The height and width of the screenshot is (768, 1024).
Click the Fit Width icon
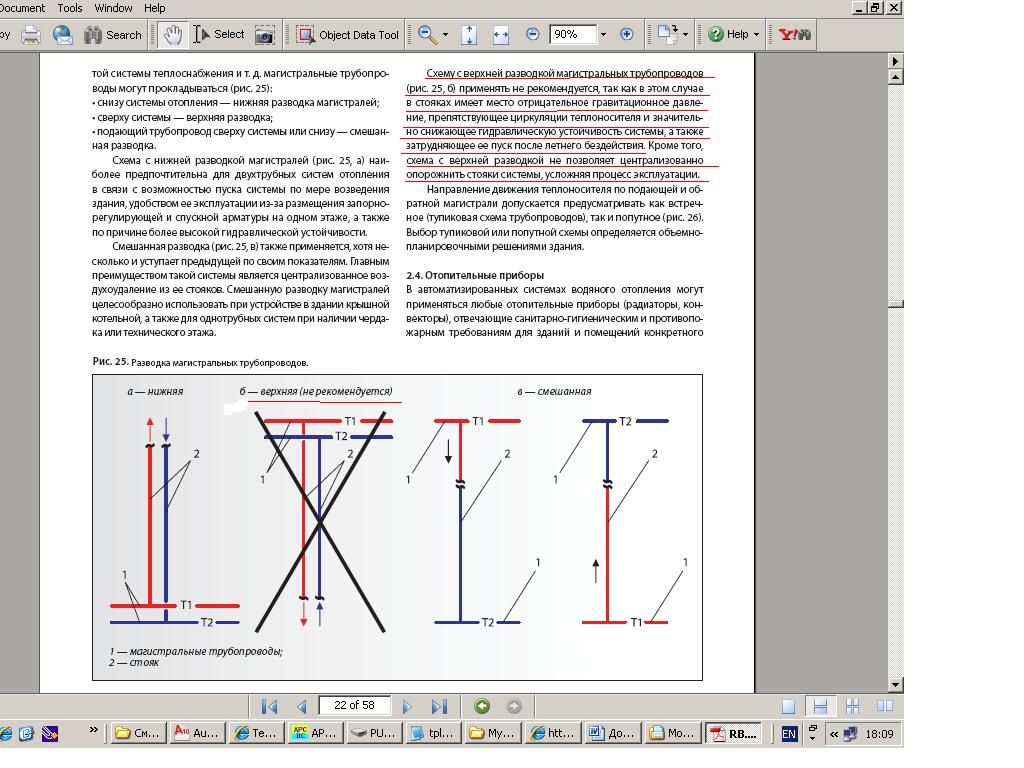(x=501, y=35)
